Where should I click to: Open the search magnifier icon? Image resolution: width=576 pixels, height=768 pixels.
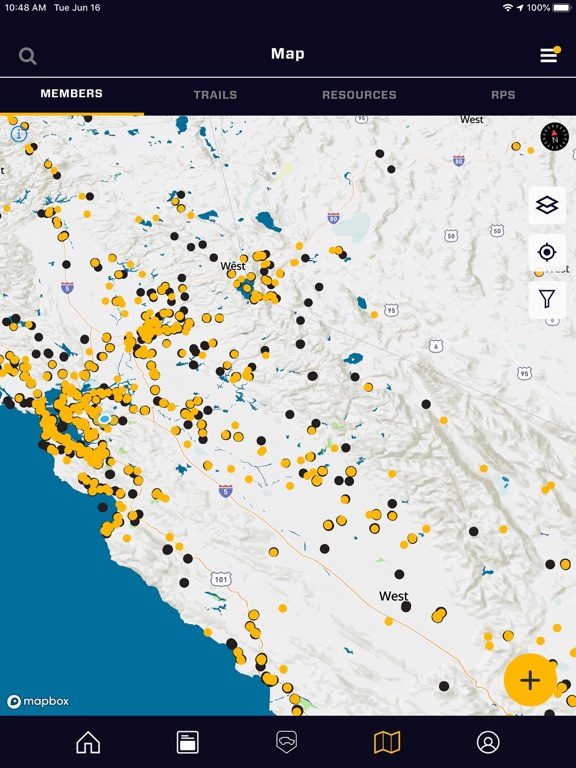(27, 56)
